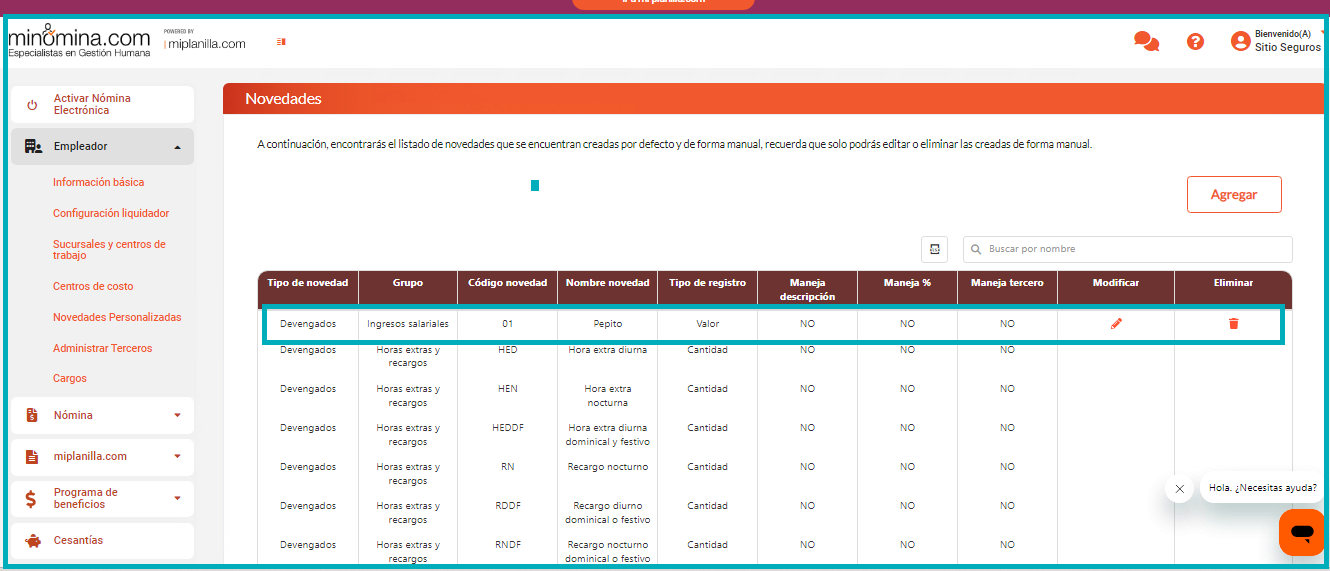
Task: Open Novedades Personalizadas in sidebar
Action: [117, 317]
